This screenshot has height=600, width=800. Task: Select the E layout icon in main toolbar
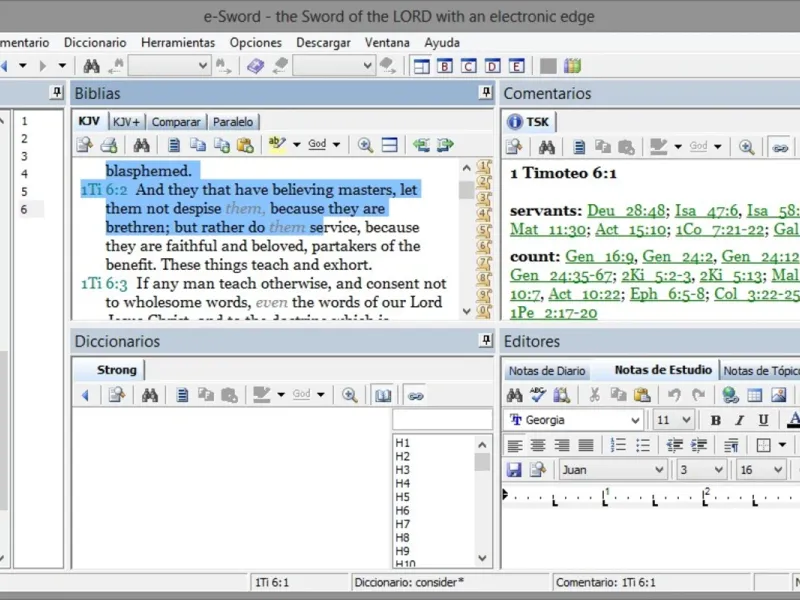(x=516, y=66)
